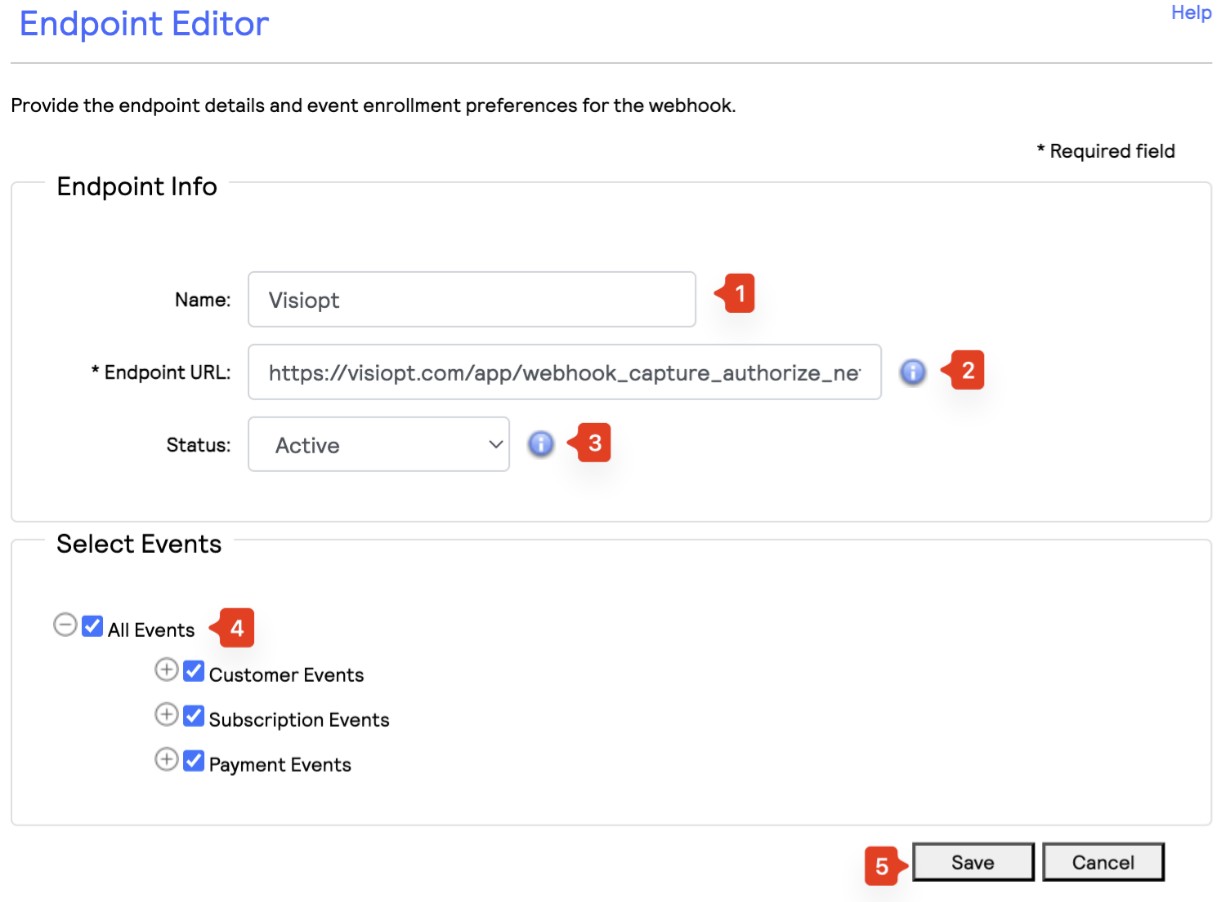The width and height of the screenshot is (1225, 902).
Task: Click the Endpoint Editor page heading
Action: coord(144,23)
